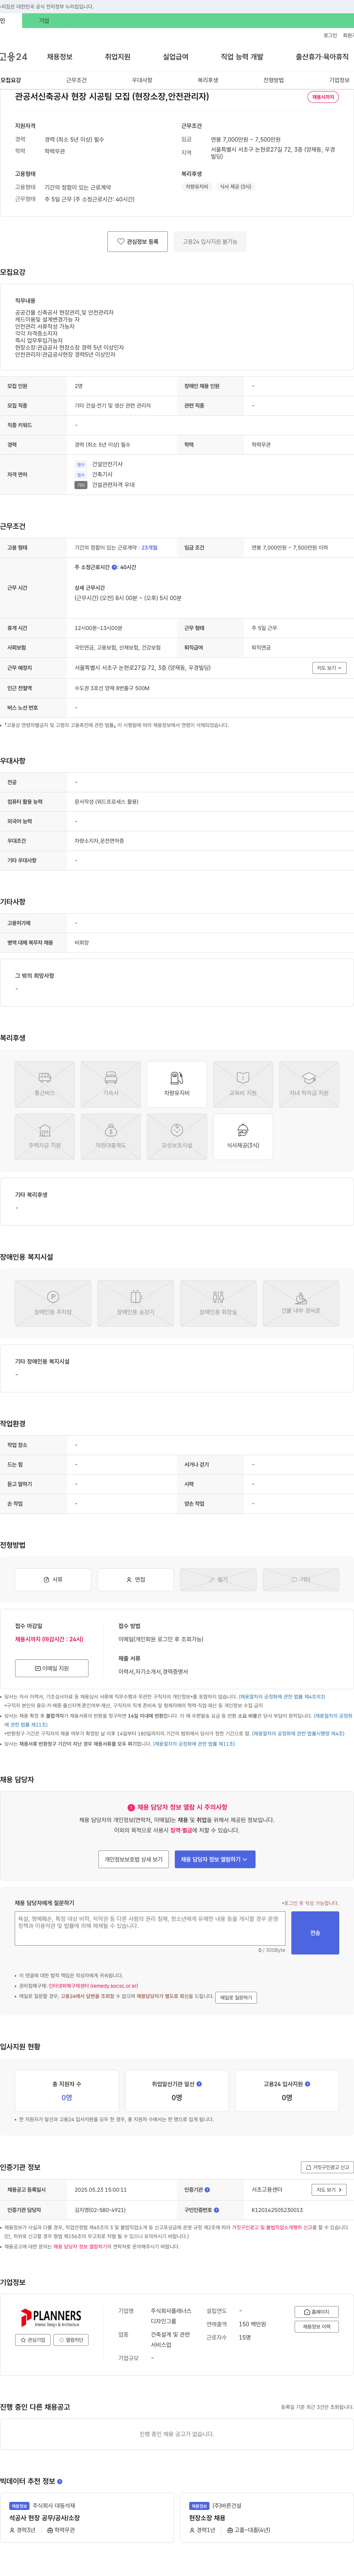Click the info icon beside 빅데이터 추천 정보
The image size is (354, 2576).
[x=60, y=2481]
